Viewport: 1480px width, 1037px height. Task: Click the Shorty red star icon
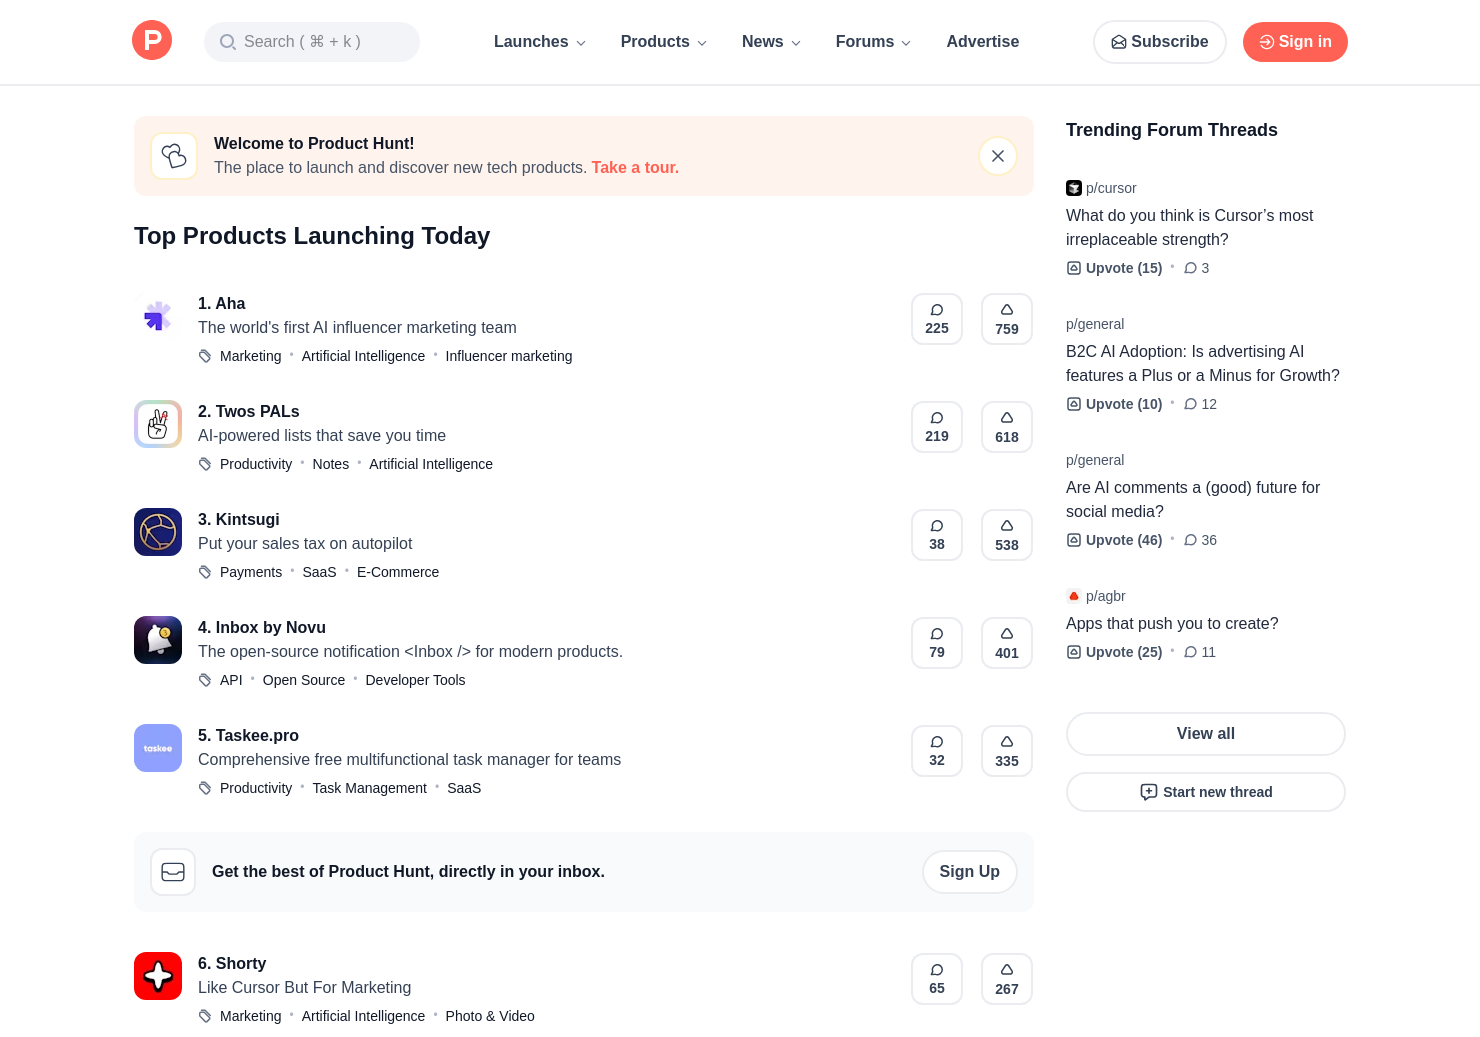(158, 976)
